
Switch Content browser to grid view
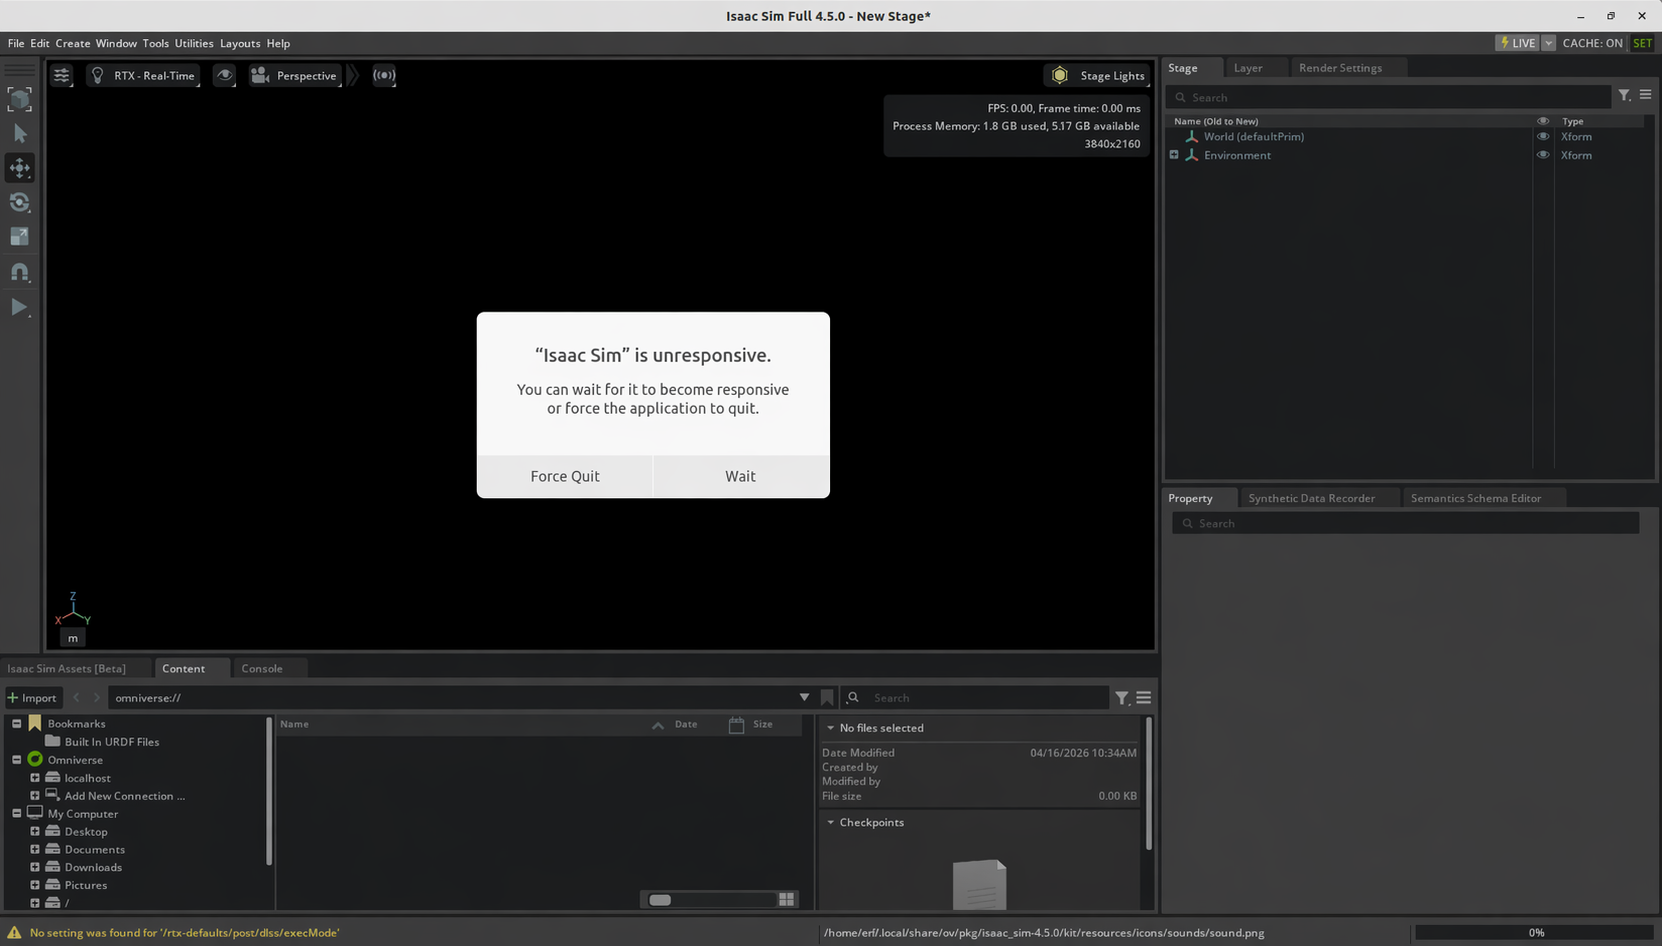(x=787, y=900)
